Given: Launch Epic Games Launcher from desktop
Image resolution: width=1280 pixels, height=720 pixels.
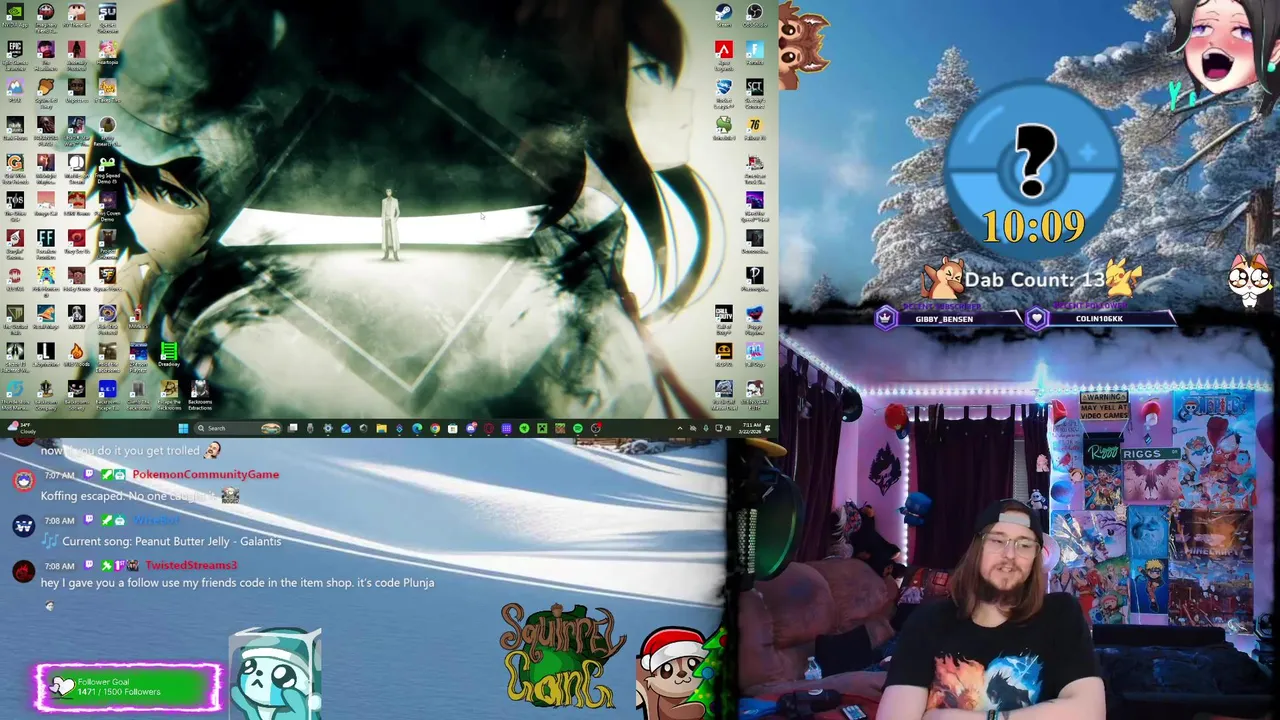Looking at the screenshot, I should (15, 52).
